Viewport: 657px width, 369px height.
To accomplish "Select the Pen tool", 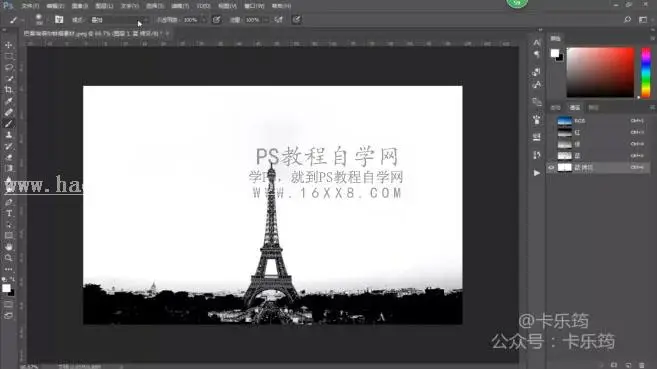I will point(8,202).
